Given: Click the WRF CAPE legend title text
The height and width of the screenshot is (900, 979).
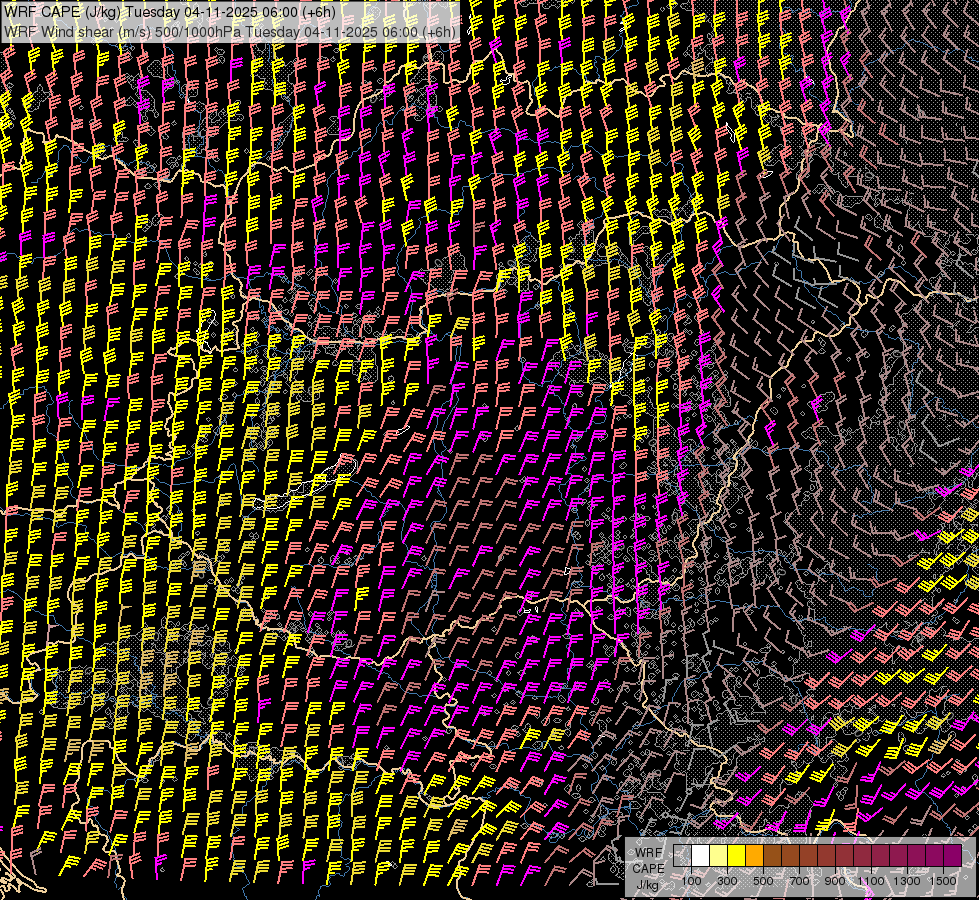Looking at the screenshot, I should (648, 860).
